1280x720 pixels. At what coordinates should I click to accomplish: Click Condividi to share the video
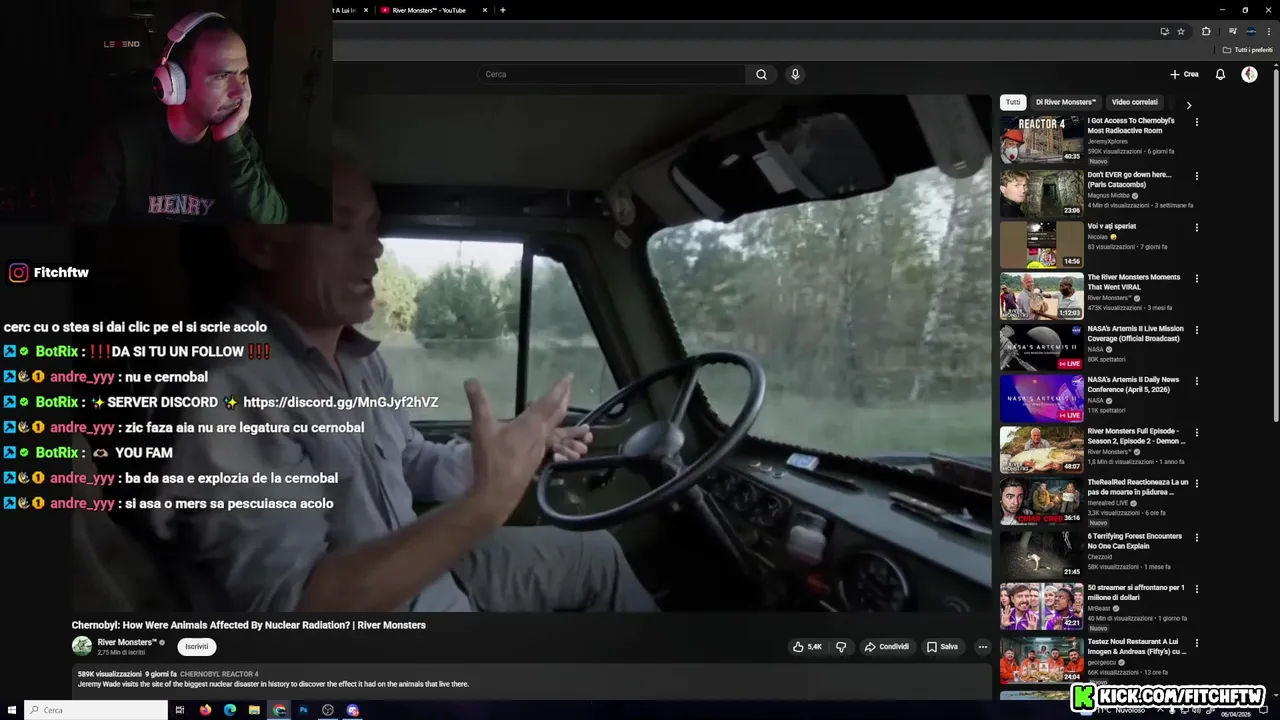(x=887, y=647)
